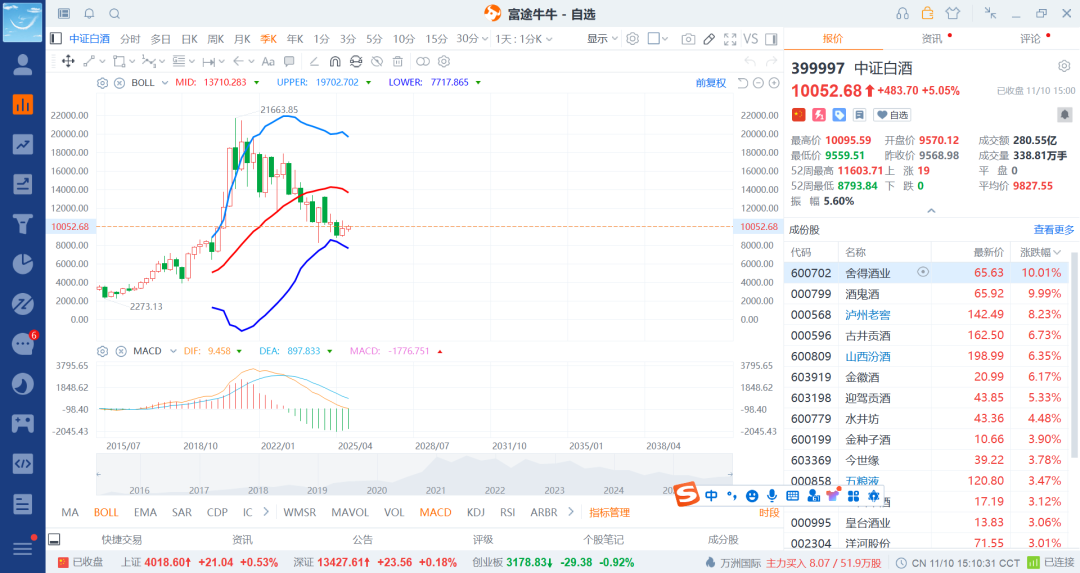Viewport: 1080px width, 573px height.
Task: Expand the 30分 interval dropdown
Action: 472,39
